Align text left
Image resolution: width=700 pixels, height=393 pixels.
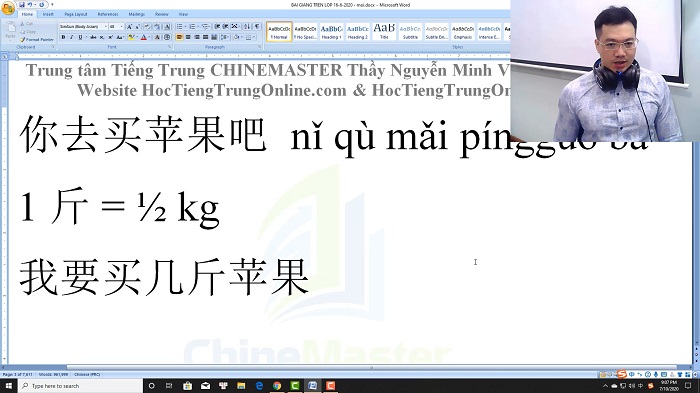[x=179, y=37]
